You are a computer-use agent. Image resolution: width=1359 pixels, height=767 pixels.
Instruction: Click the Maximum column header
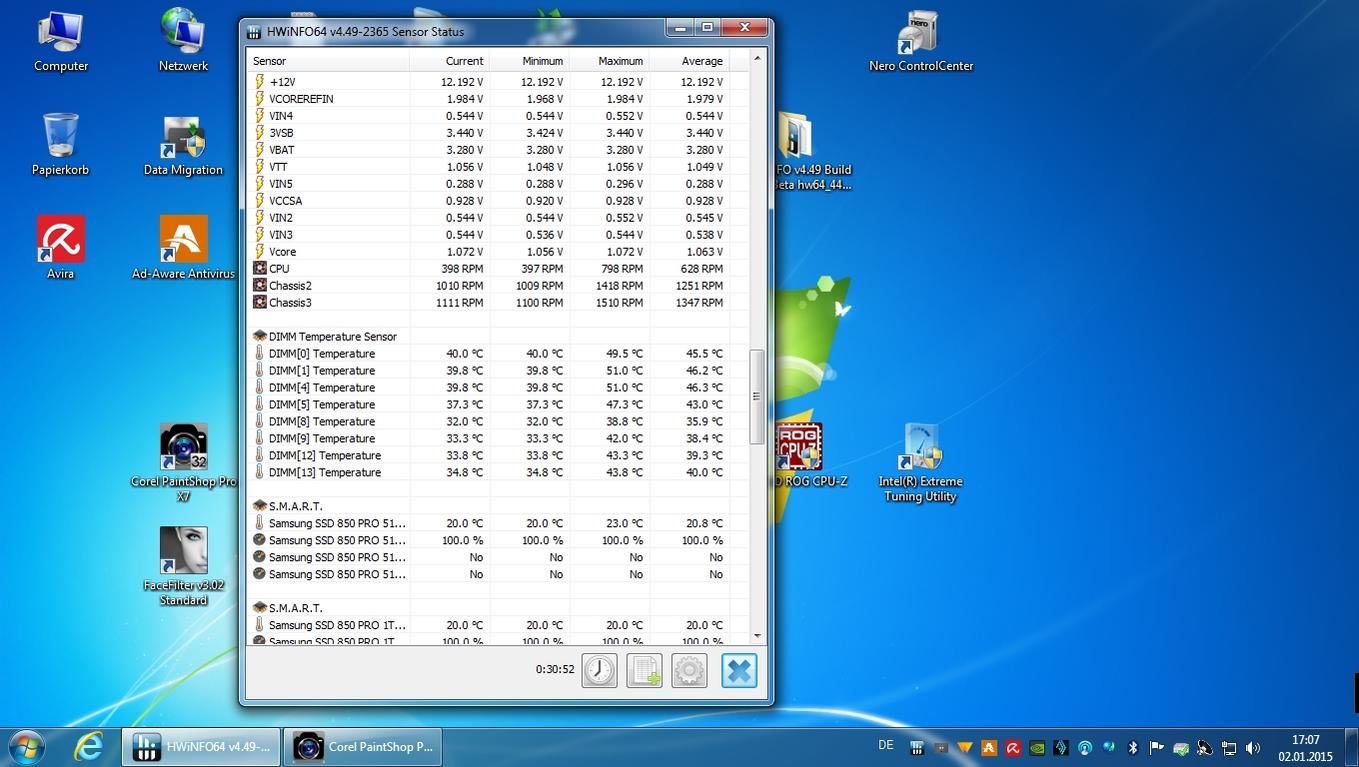(x=610, y=61)
